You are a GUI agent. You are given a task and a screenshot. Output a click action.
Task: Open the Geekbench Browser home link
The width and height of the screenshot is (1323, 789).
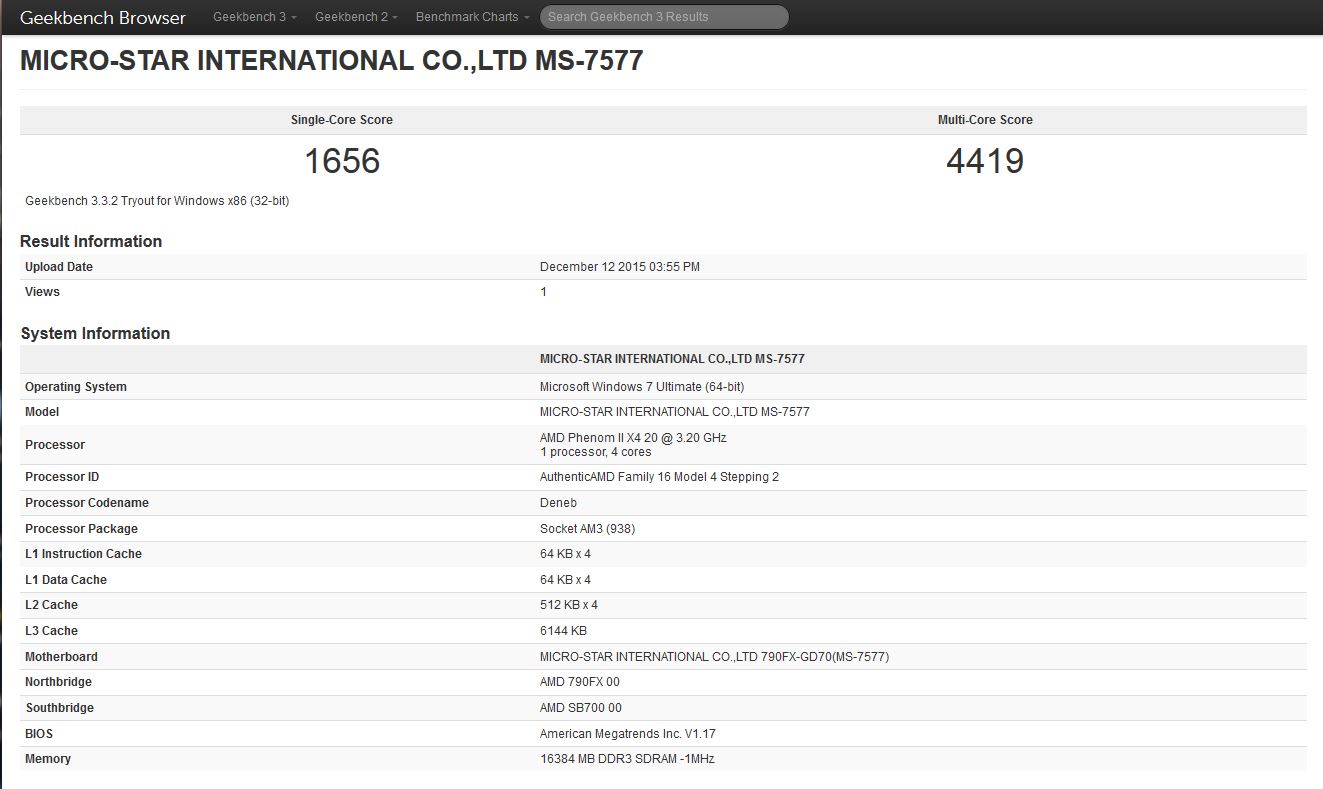pos(103,17)
